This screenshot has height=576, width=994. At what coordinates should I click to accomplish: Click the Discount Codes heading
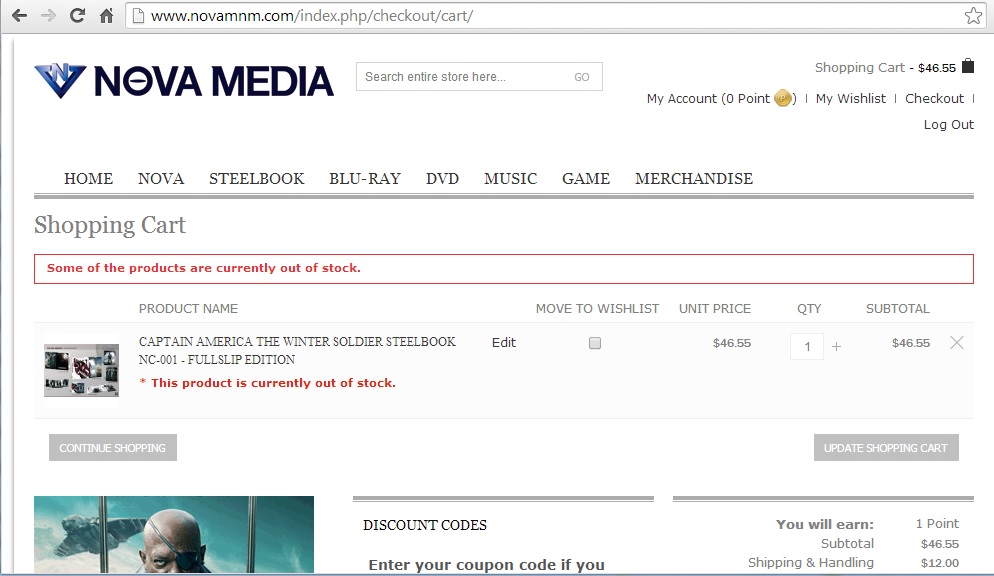[425, 525]
